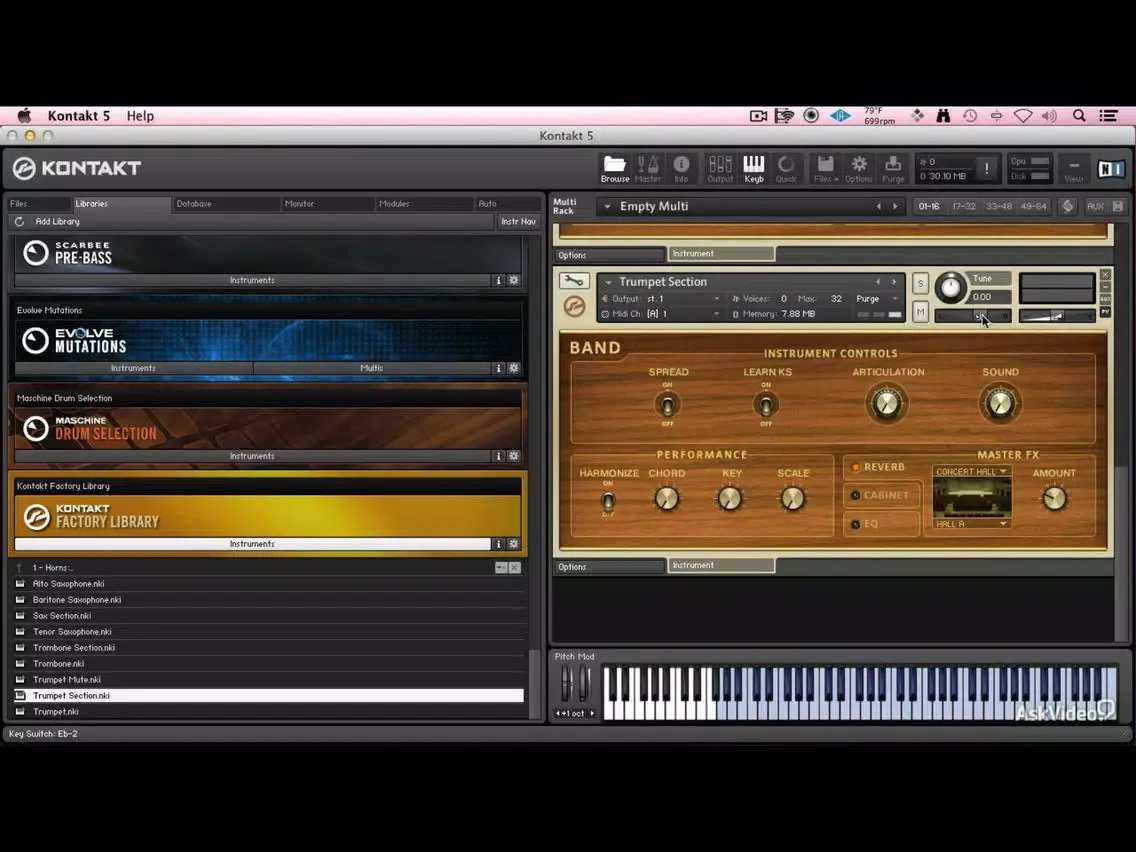
Task: Open the Kontakt 5 application menu
Action: click(x=78, y=116)
